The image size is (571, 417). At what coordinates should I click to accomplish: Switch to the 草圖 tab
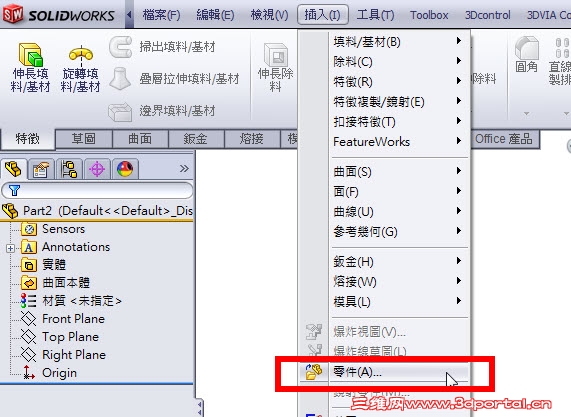tap(84, 139)
